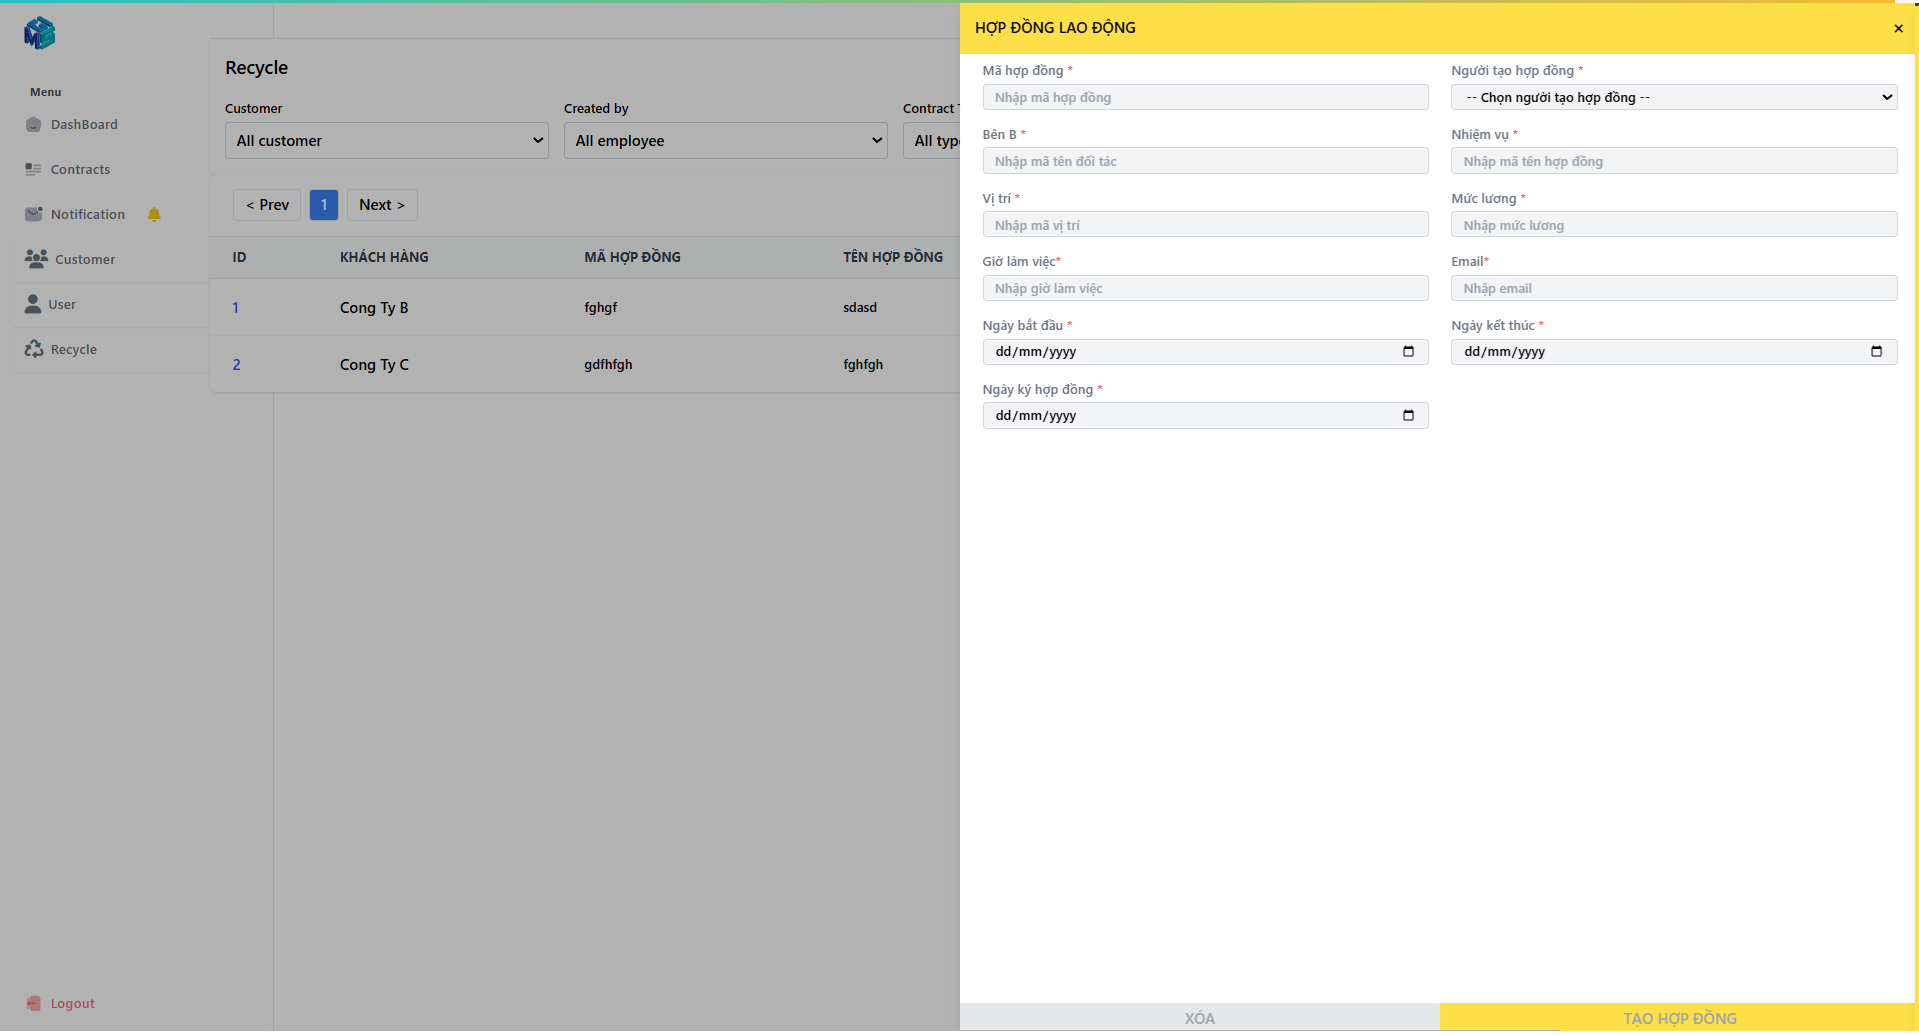Open calendar picker for Ngày ký hợp đồng

coord(1408,416)
